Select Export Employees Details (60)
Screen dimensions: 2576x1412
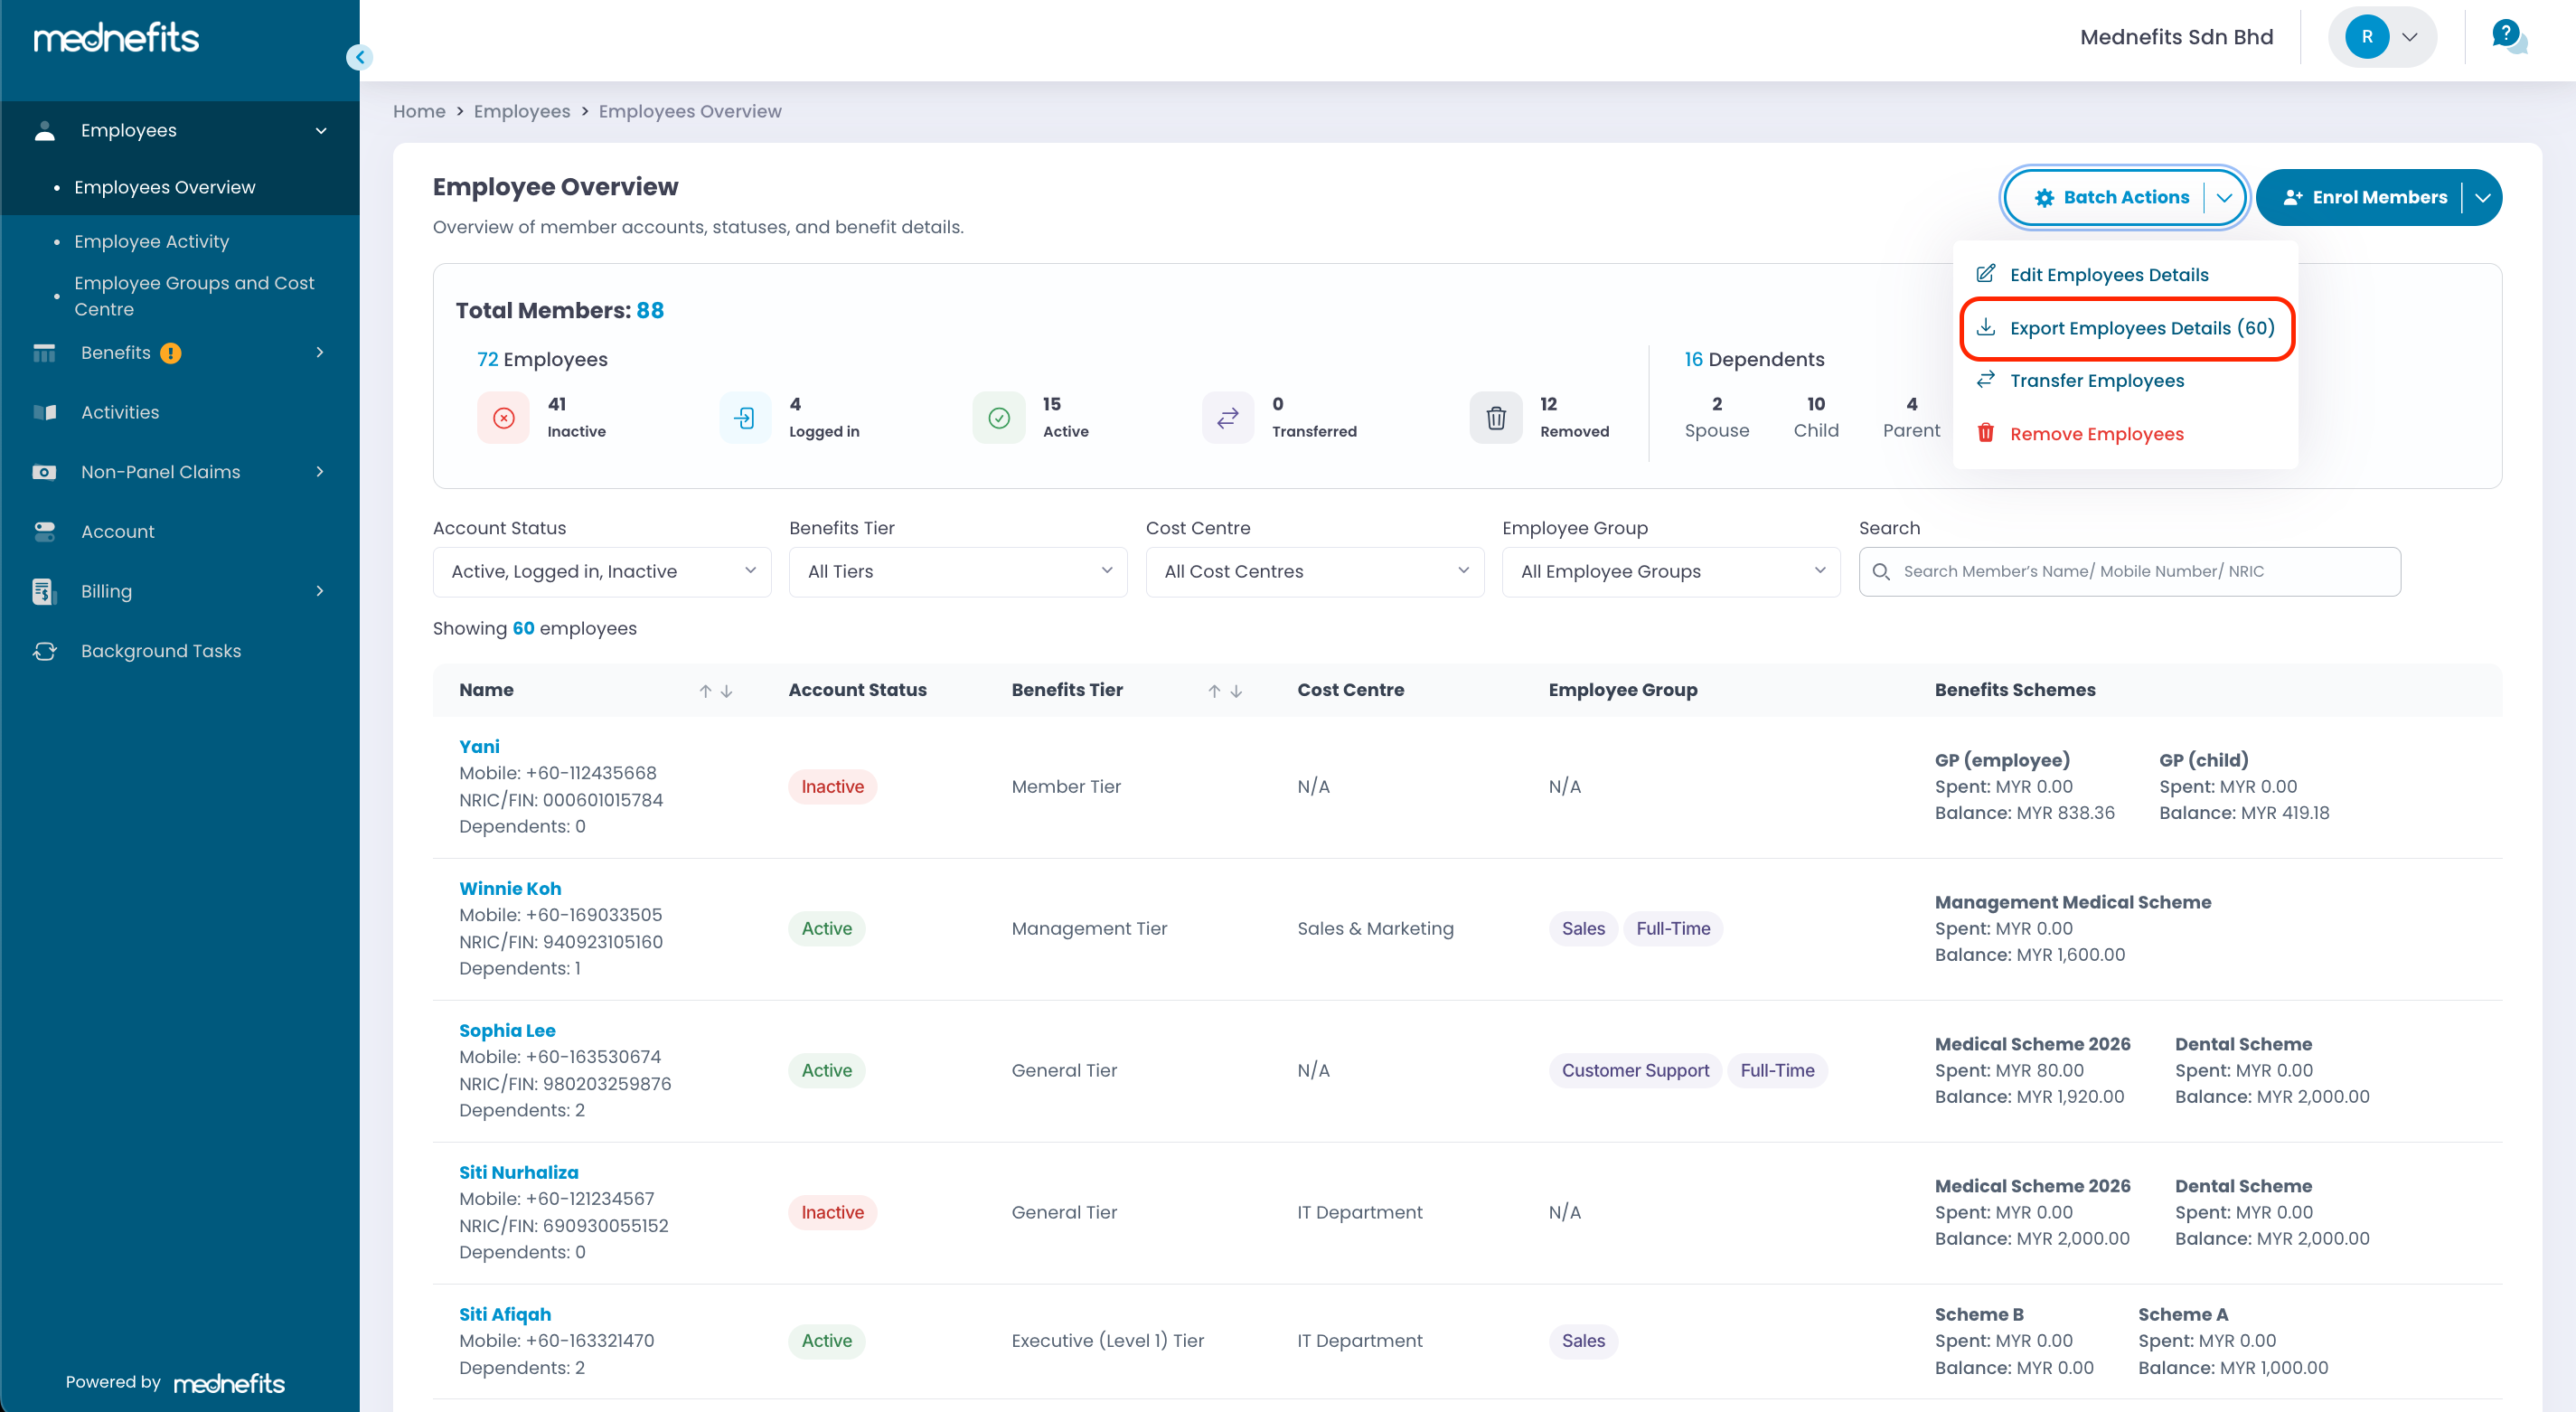click(2141, 328)
